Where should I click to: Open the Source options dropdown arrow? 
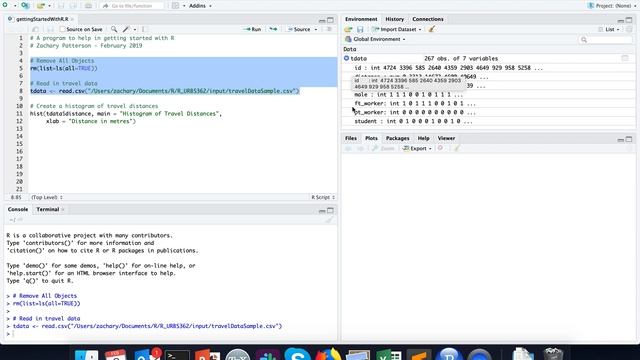[316, 29]
